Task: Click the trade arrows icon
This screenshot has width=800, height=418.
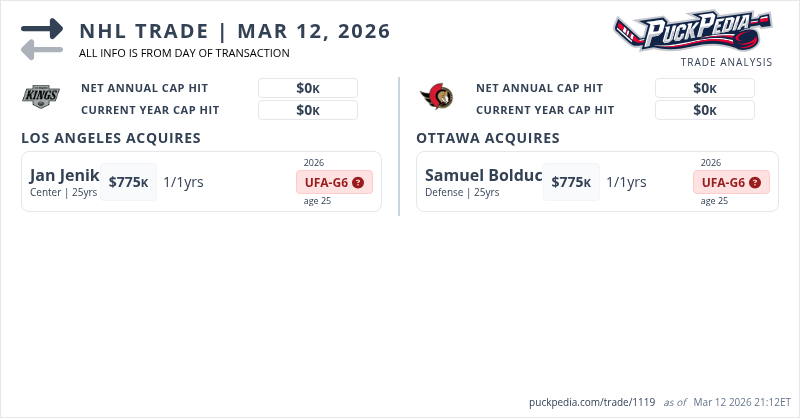Action: (42, 39)
